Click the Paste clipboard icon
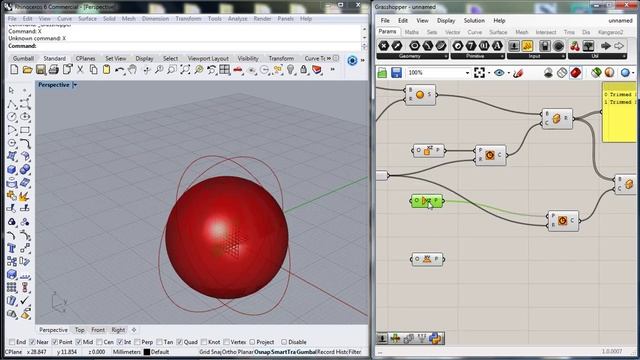The image size is (640, 360). point(107,70)
